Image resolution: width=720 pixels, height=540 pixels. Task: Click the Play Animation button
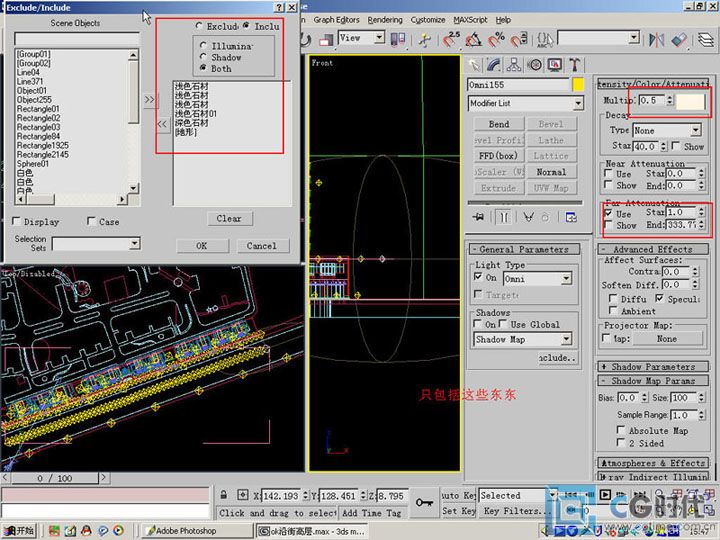605,495
